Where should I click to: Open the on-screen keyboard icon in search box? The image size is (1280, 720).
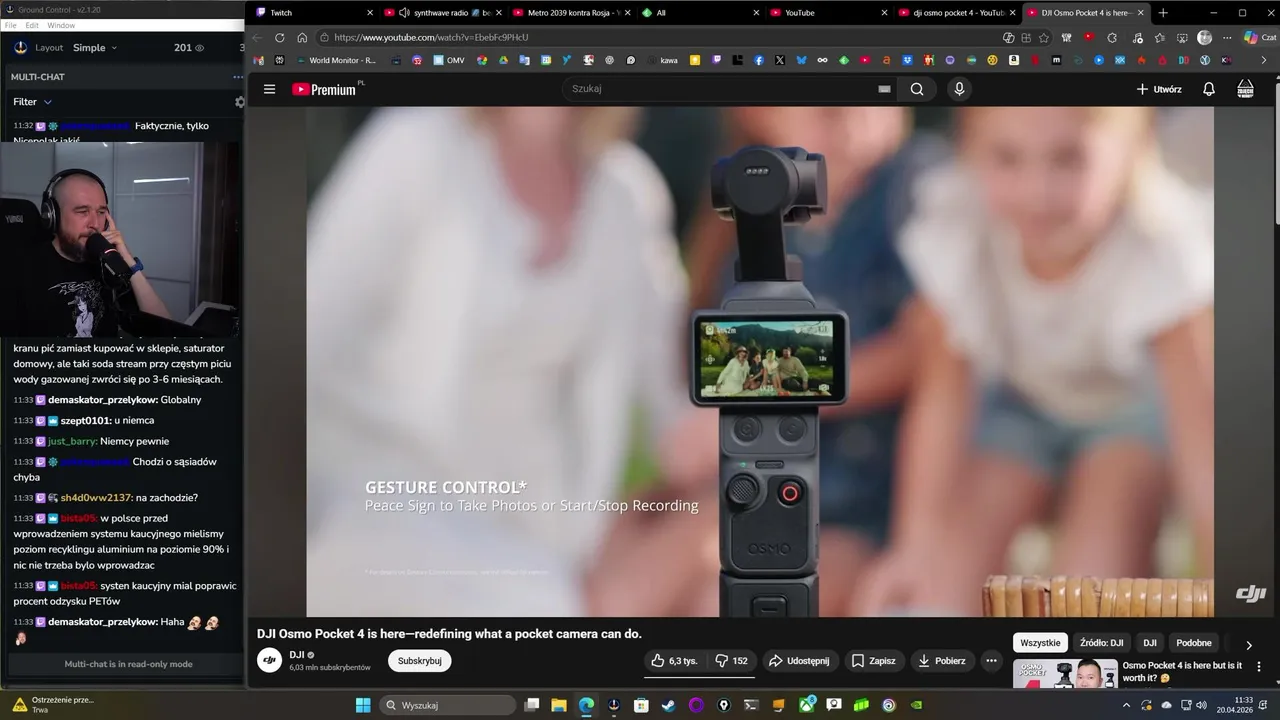click(884, 89)
